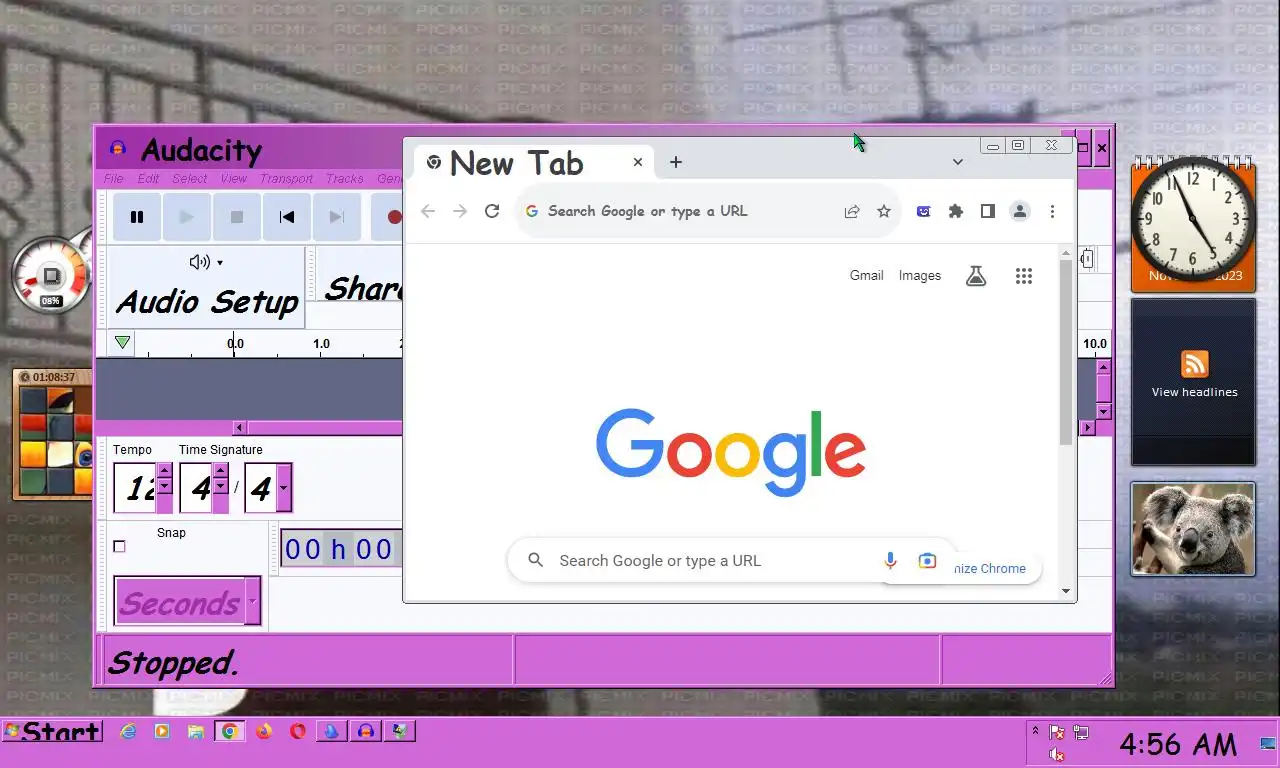Open Audacity's Audio Setup button

point(207,287)
